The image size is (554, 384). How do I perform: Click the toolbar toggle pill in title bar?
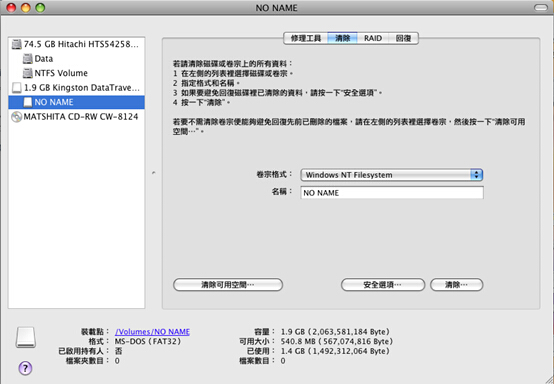(x=541, y=7)
